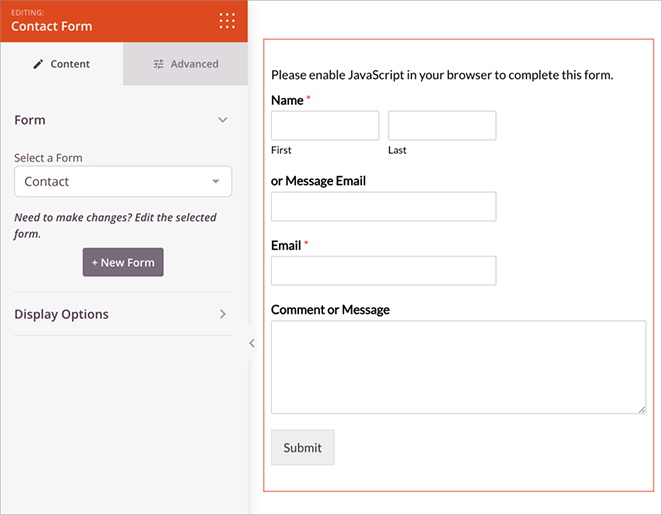Collapse the sidebar with the arrow handle
Viewport: 662px width, 515px height.
point(252,343)
